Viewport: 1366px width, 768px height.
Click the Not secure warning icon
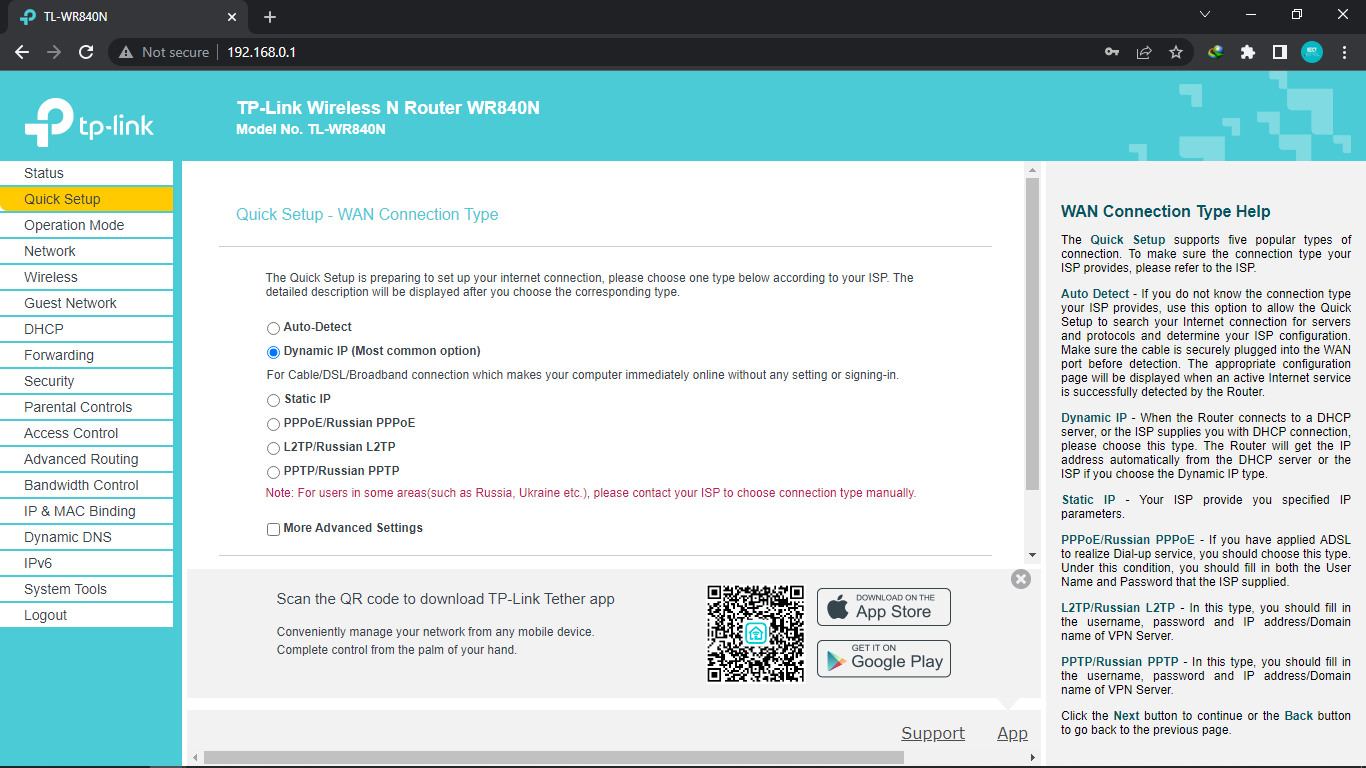point(126,52)
